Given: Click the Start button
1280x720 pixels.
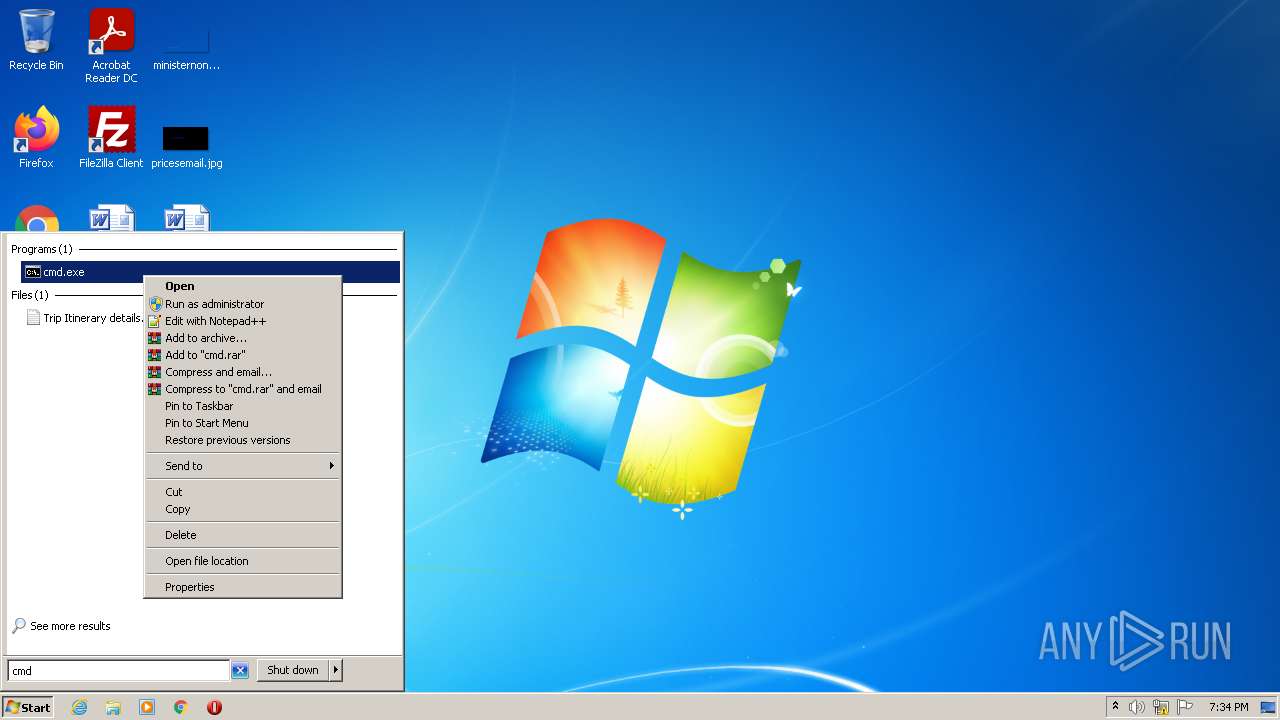Looking at the screenshot, I should pyautogui.click(x=28, y=707).
